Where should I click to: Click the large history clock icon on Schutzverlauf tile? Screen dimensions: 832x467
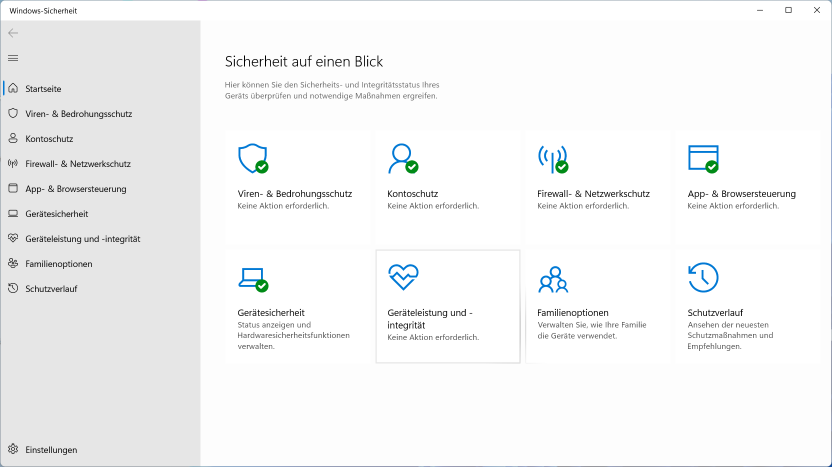[x=703, y=277]
